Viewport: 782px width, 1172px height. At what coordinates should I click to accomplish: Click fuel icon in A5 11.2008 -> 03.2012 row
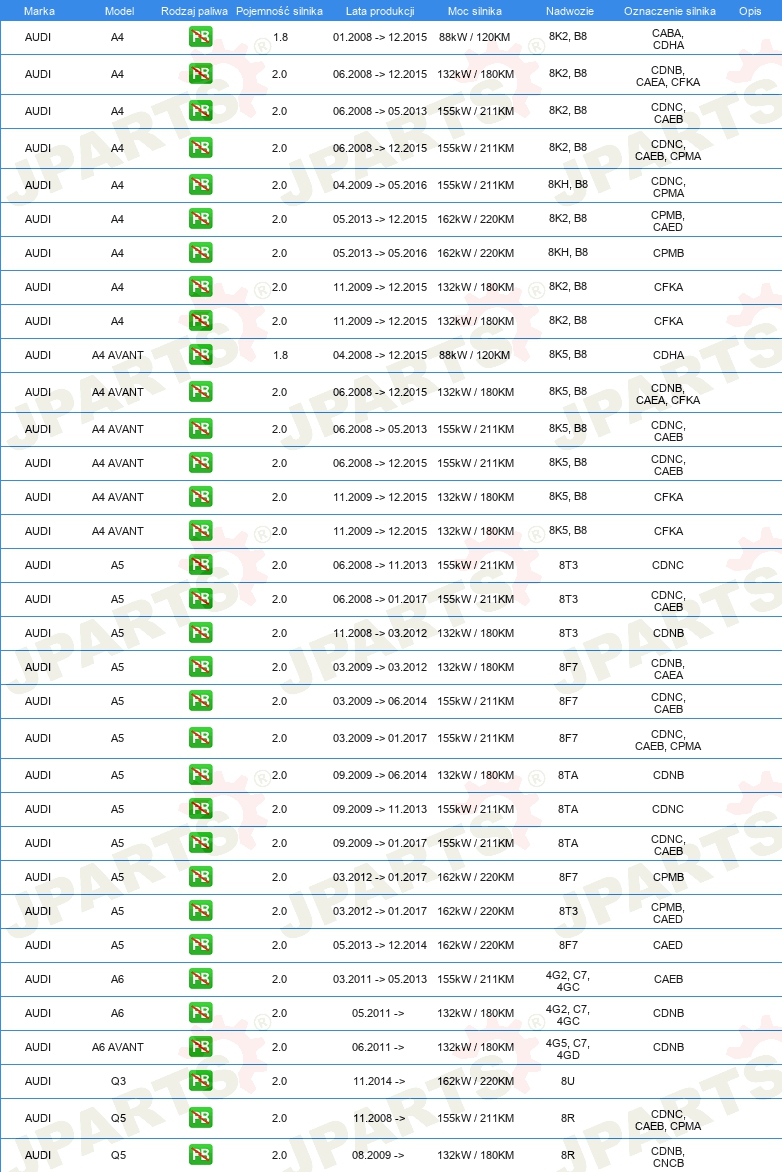coord(200,633)
